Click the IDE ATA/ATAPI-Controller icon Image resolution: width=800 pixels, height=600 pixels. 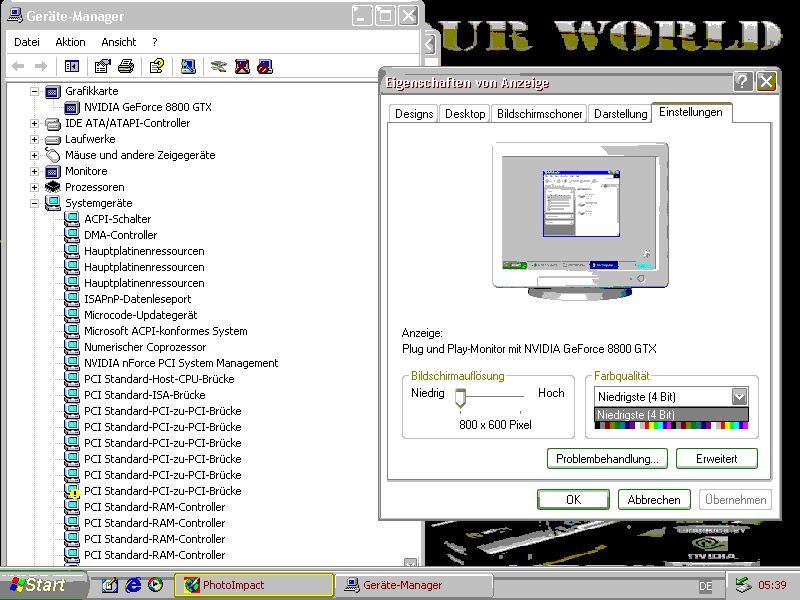pyautogui.click(x=53, y=123)
